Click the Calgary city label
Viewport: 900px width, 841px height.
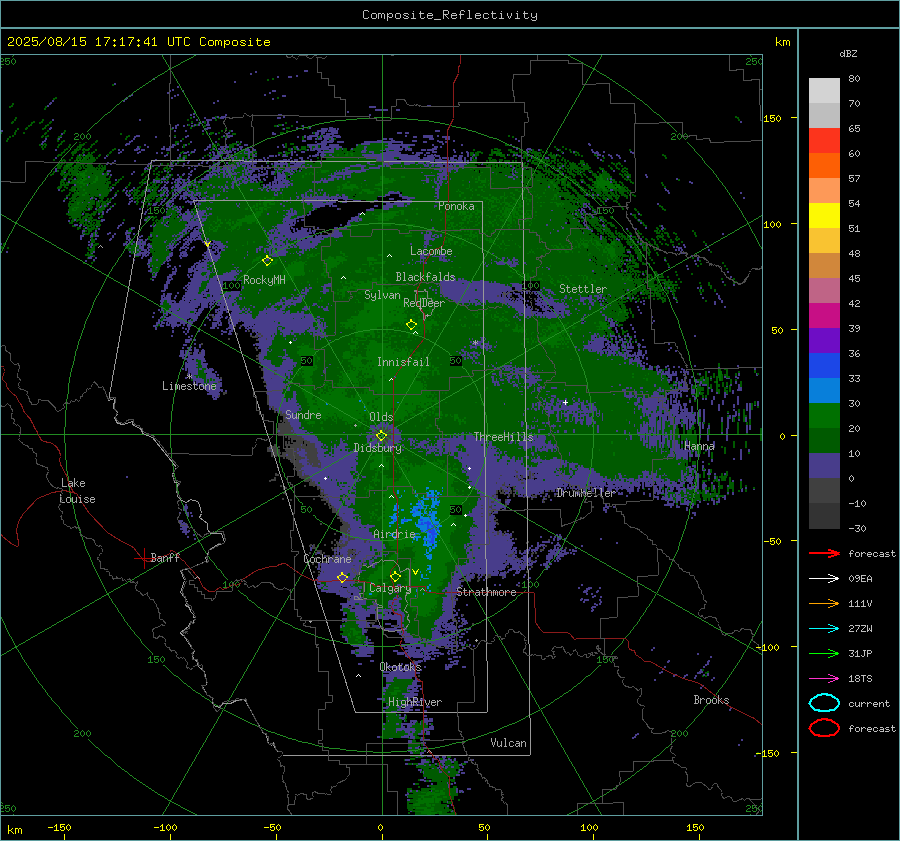coord(390,588)
